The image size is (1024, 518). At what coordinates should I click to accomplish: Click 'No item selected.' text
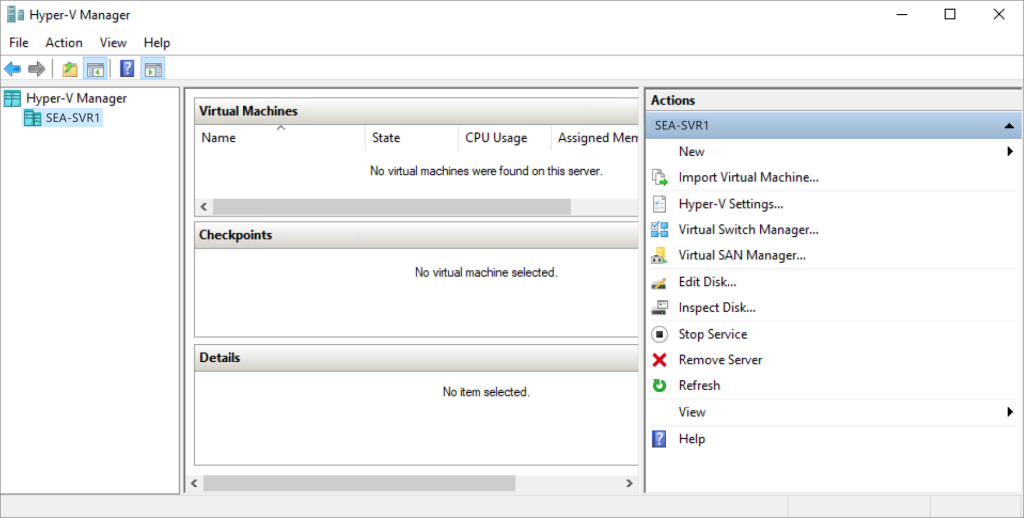coord(486,392)
